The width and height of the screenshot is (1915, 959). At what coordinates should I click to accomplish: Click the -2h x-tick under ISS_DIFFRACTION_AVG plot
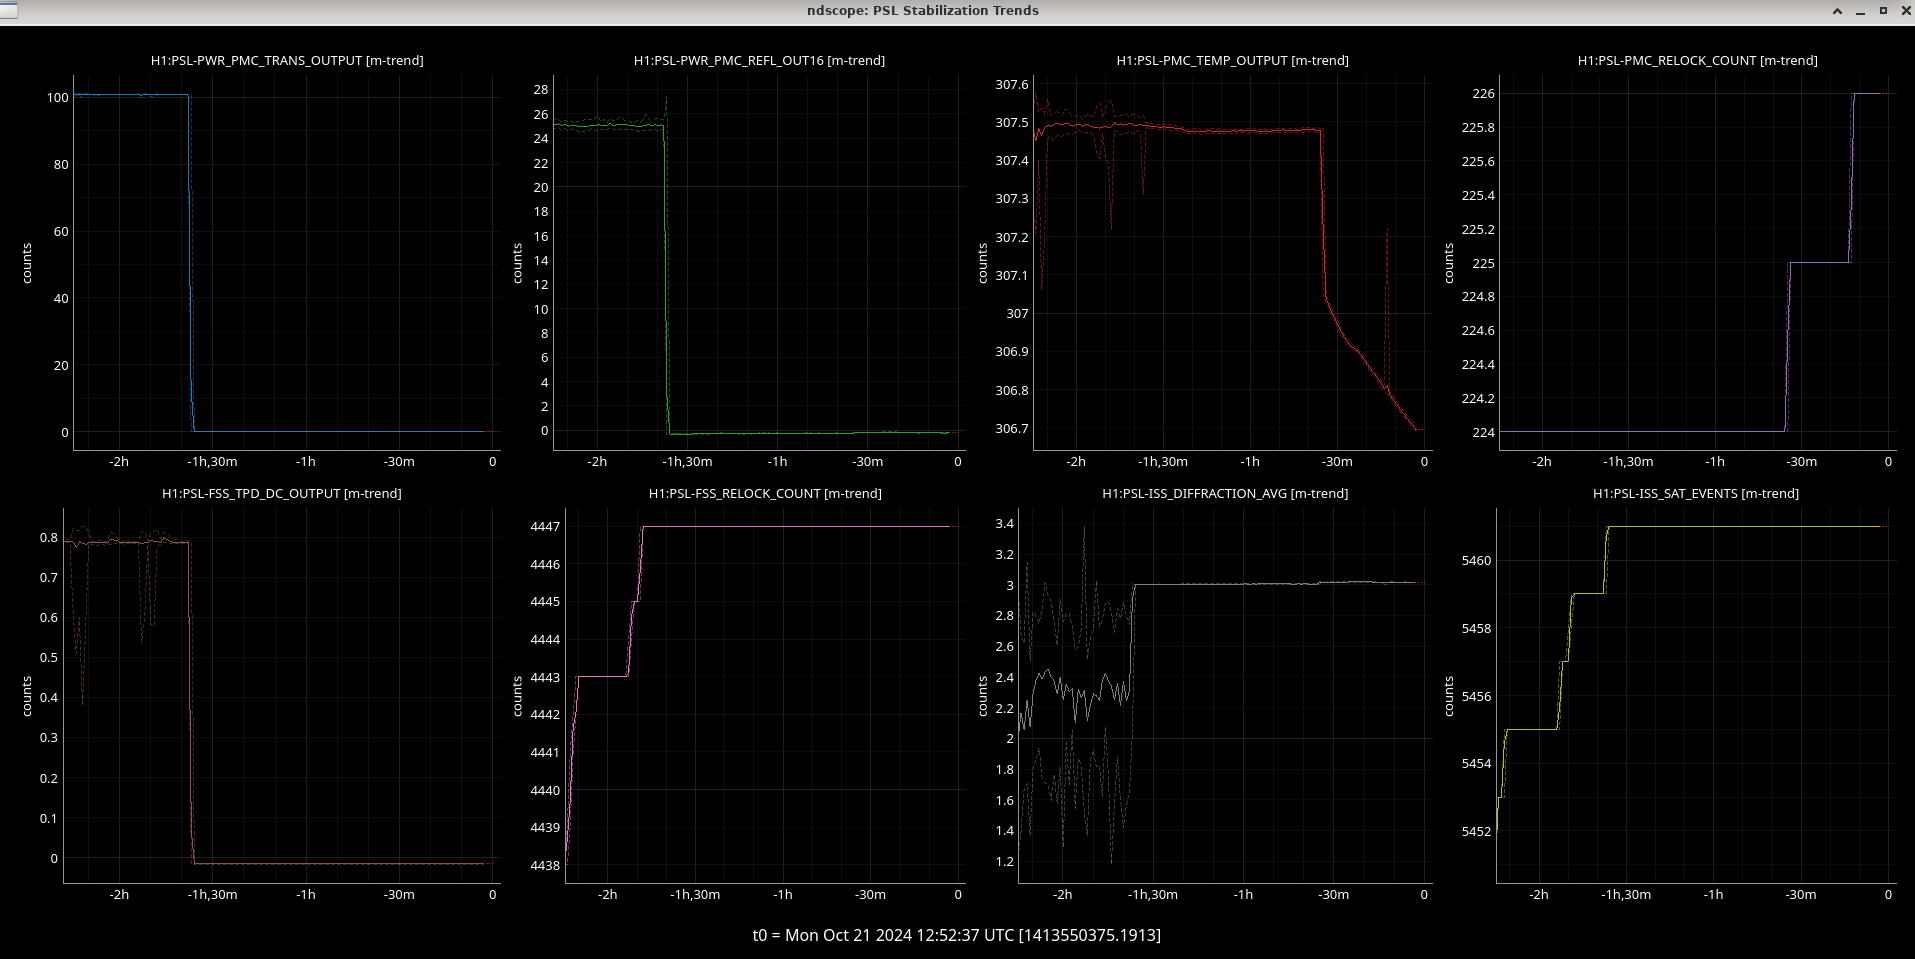pyautogui.click(x=1062, y=895)
